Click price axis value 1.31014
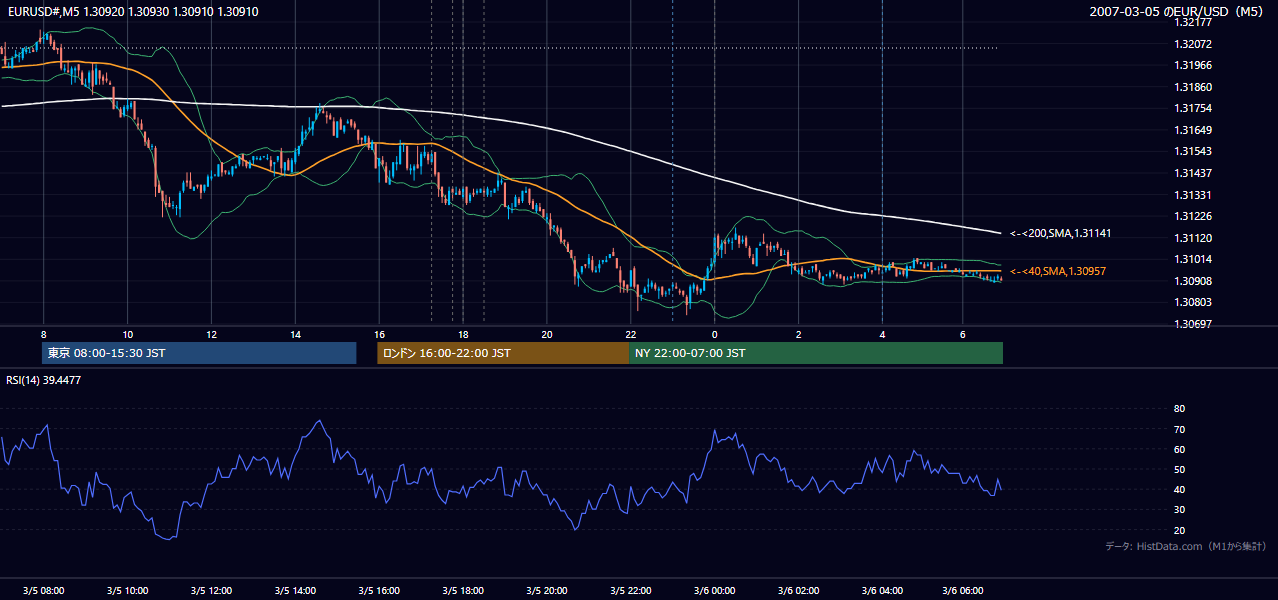 [1193, 259]
